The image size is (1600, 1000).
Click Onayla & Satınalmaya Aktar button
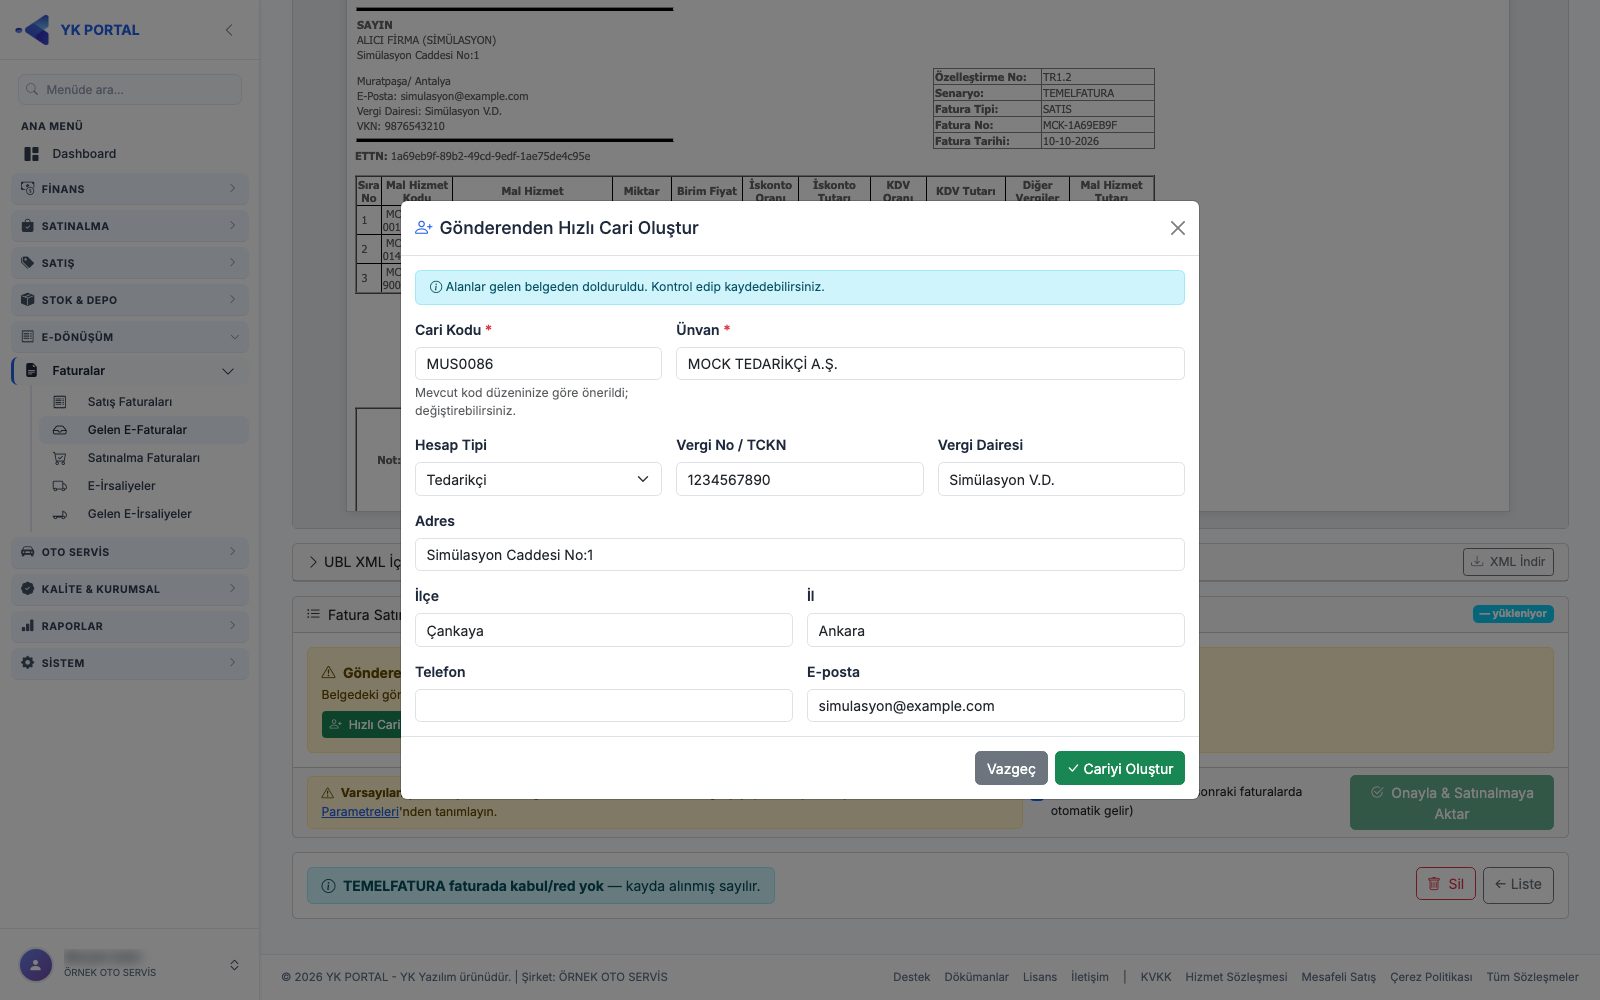point(1452,803)
